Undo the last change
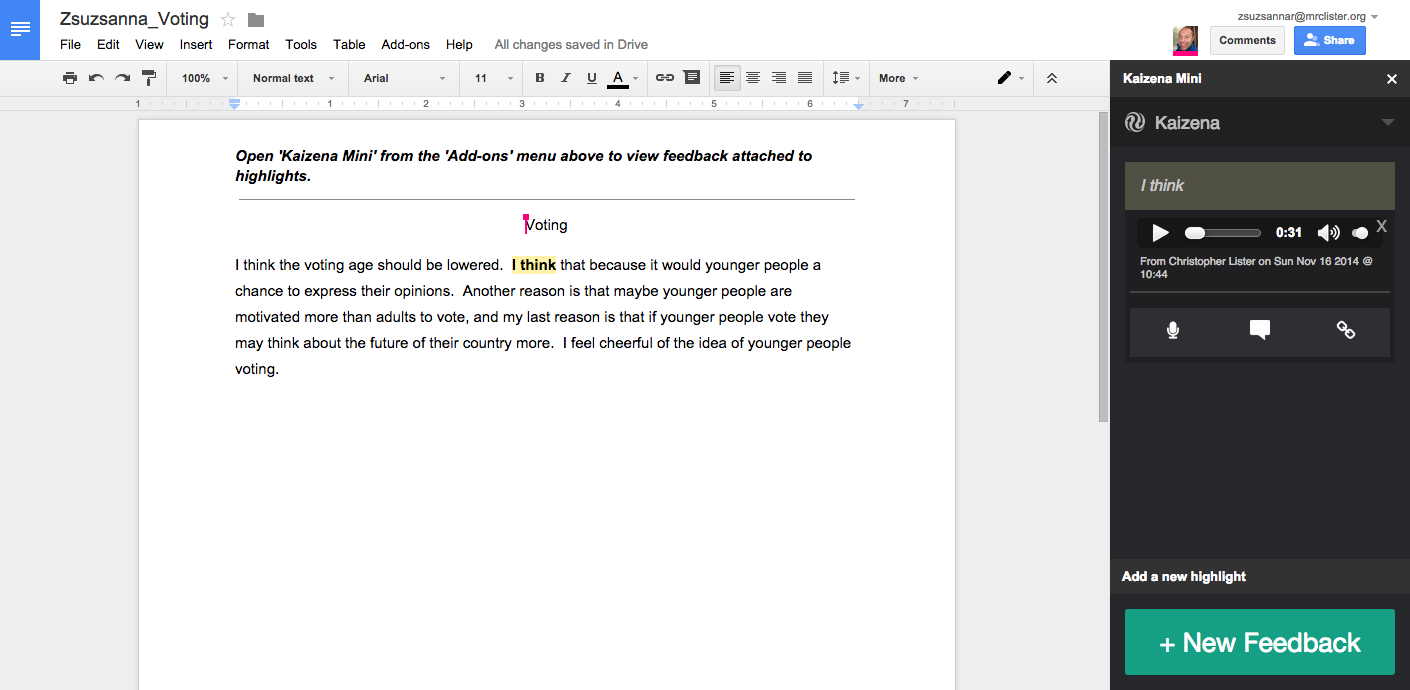The height and width of the screenshot is (690, 1410). [96, 78]
